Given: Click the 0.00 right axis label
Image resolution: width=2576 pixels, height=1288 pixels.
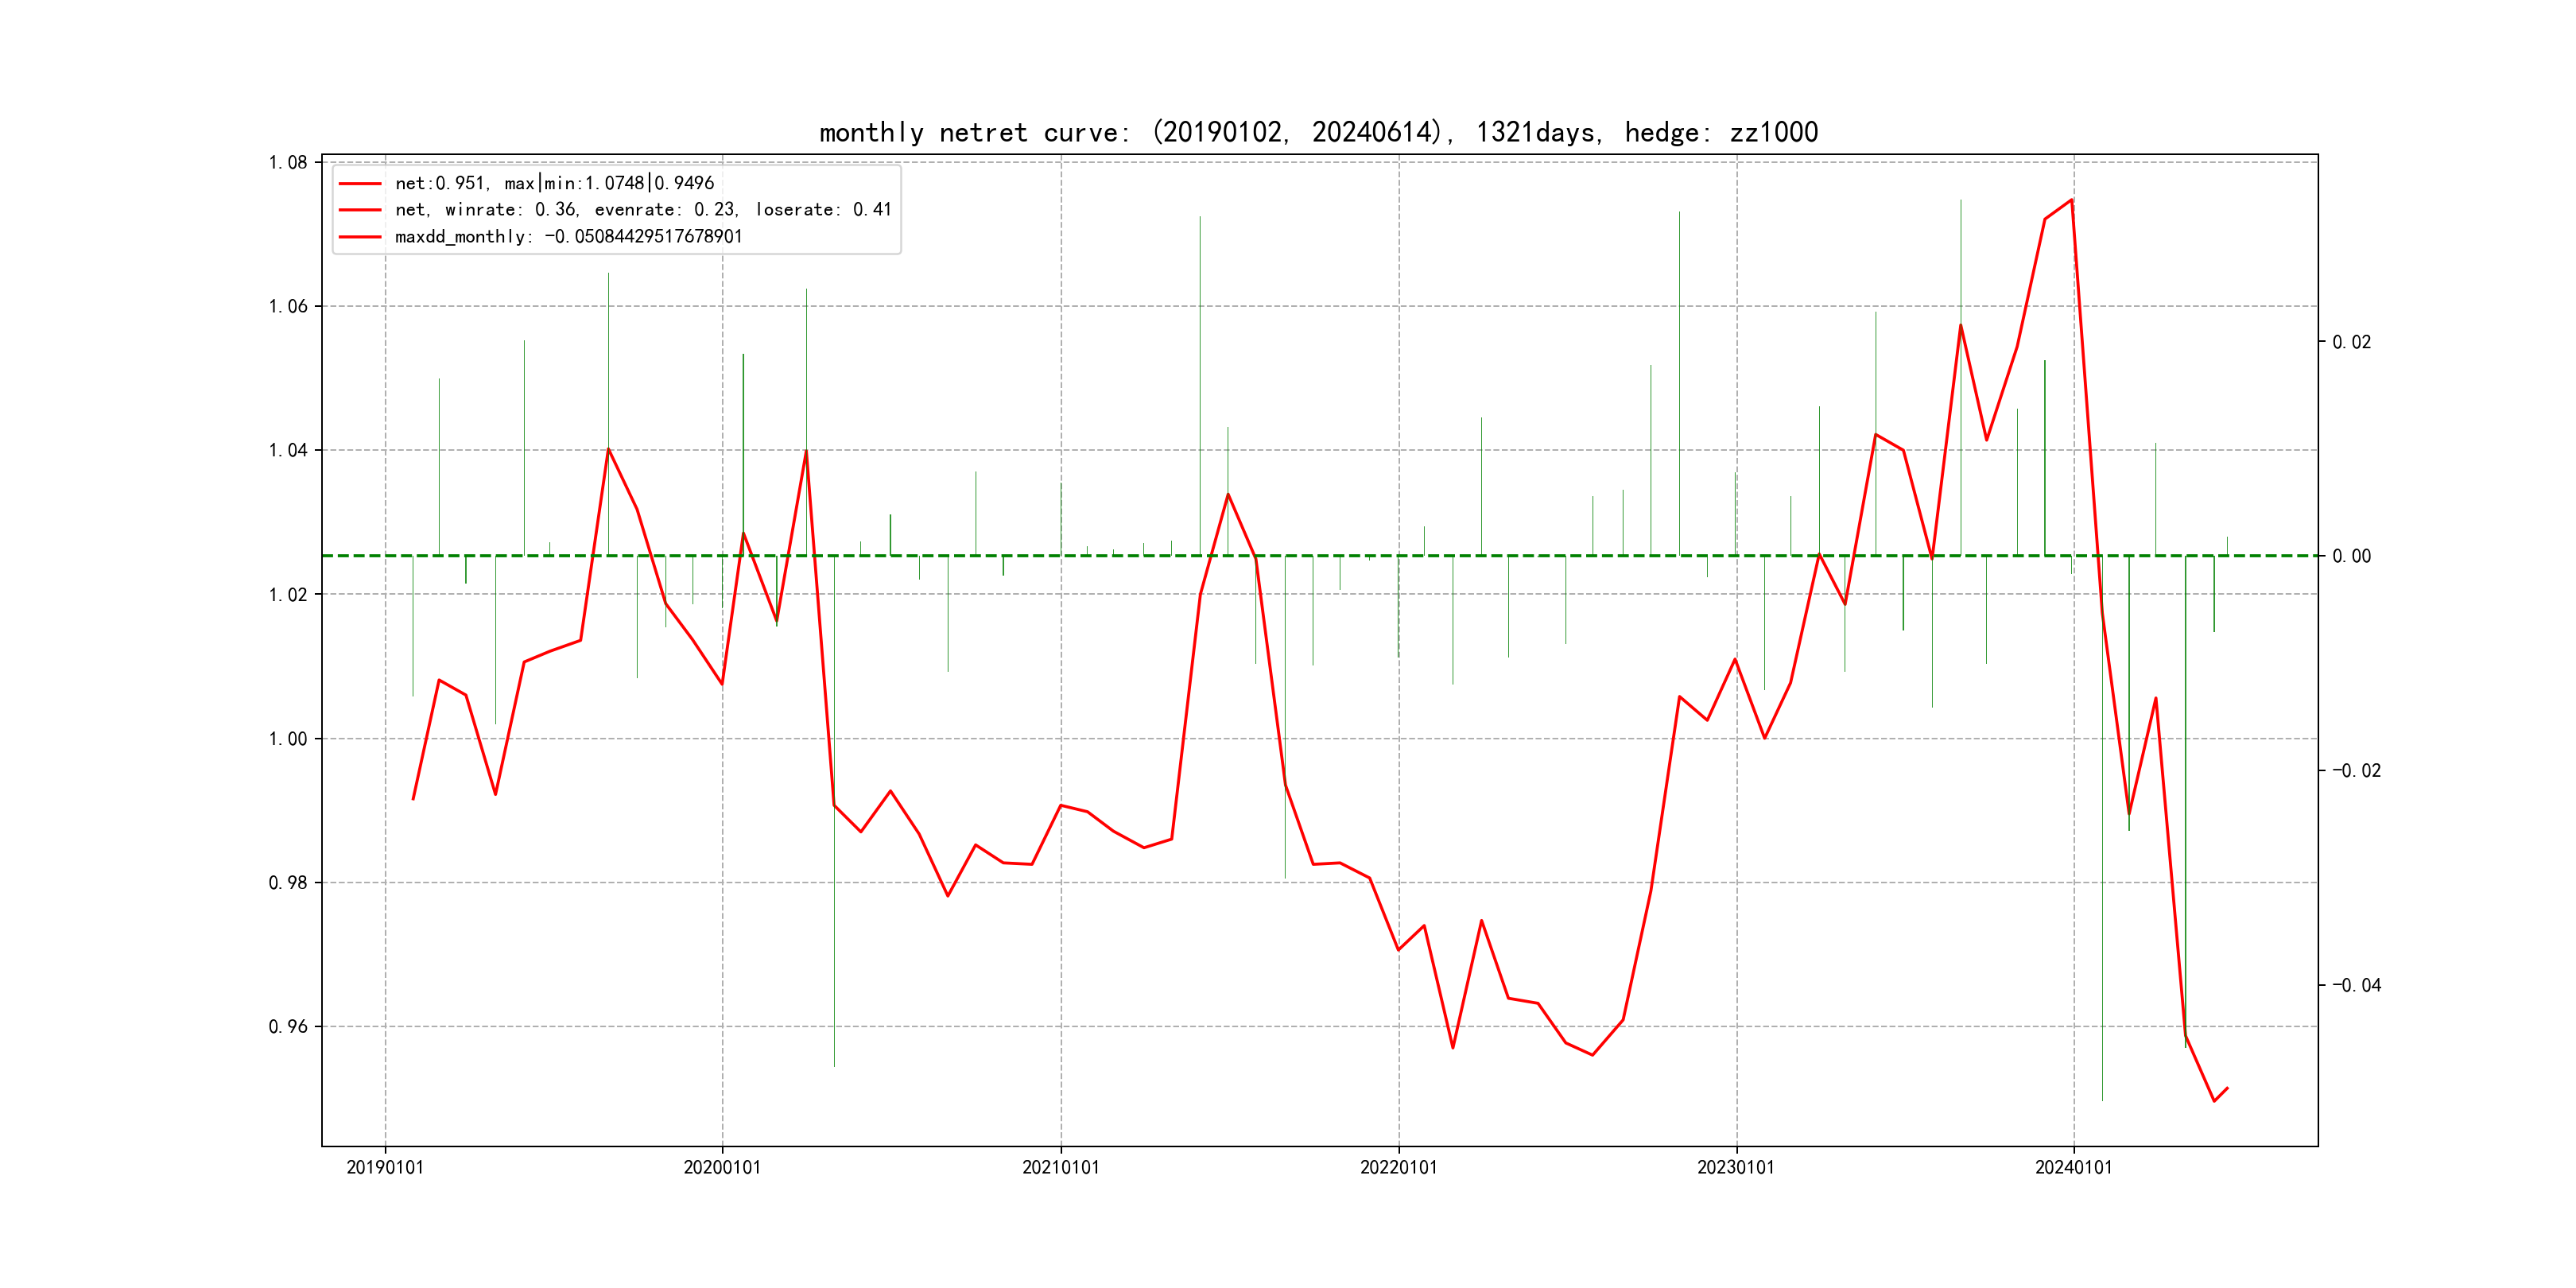Looking at the screenshot, I should point(2351,556).
